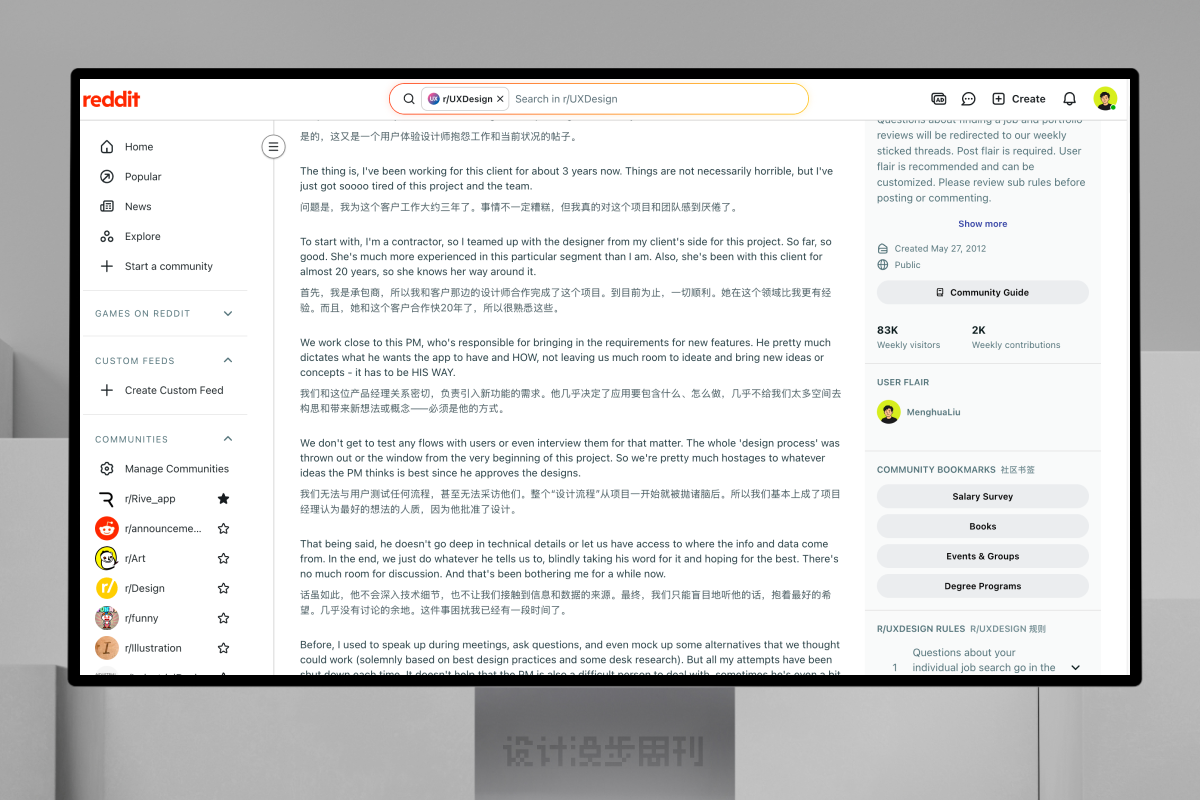The height and width of the screenshot is (800, 1200).
Task: Click the r/Design yellow icon
Action: (x=107, y=589)
